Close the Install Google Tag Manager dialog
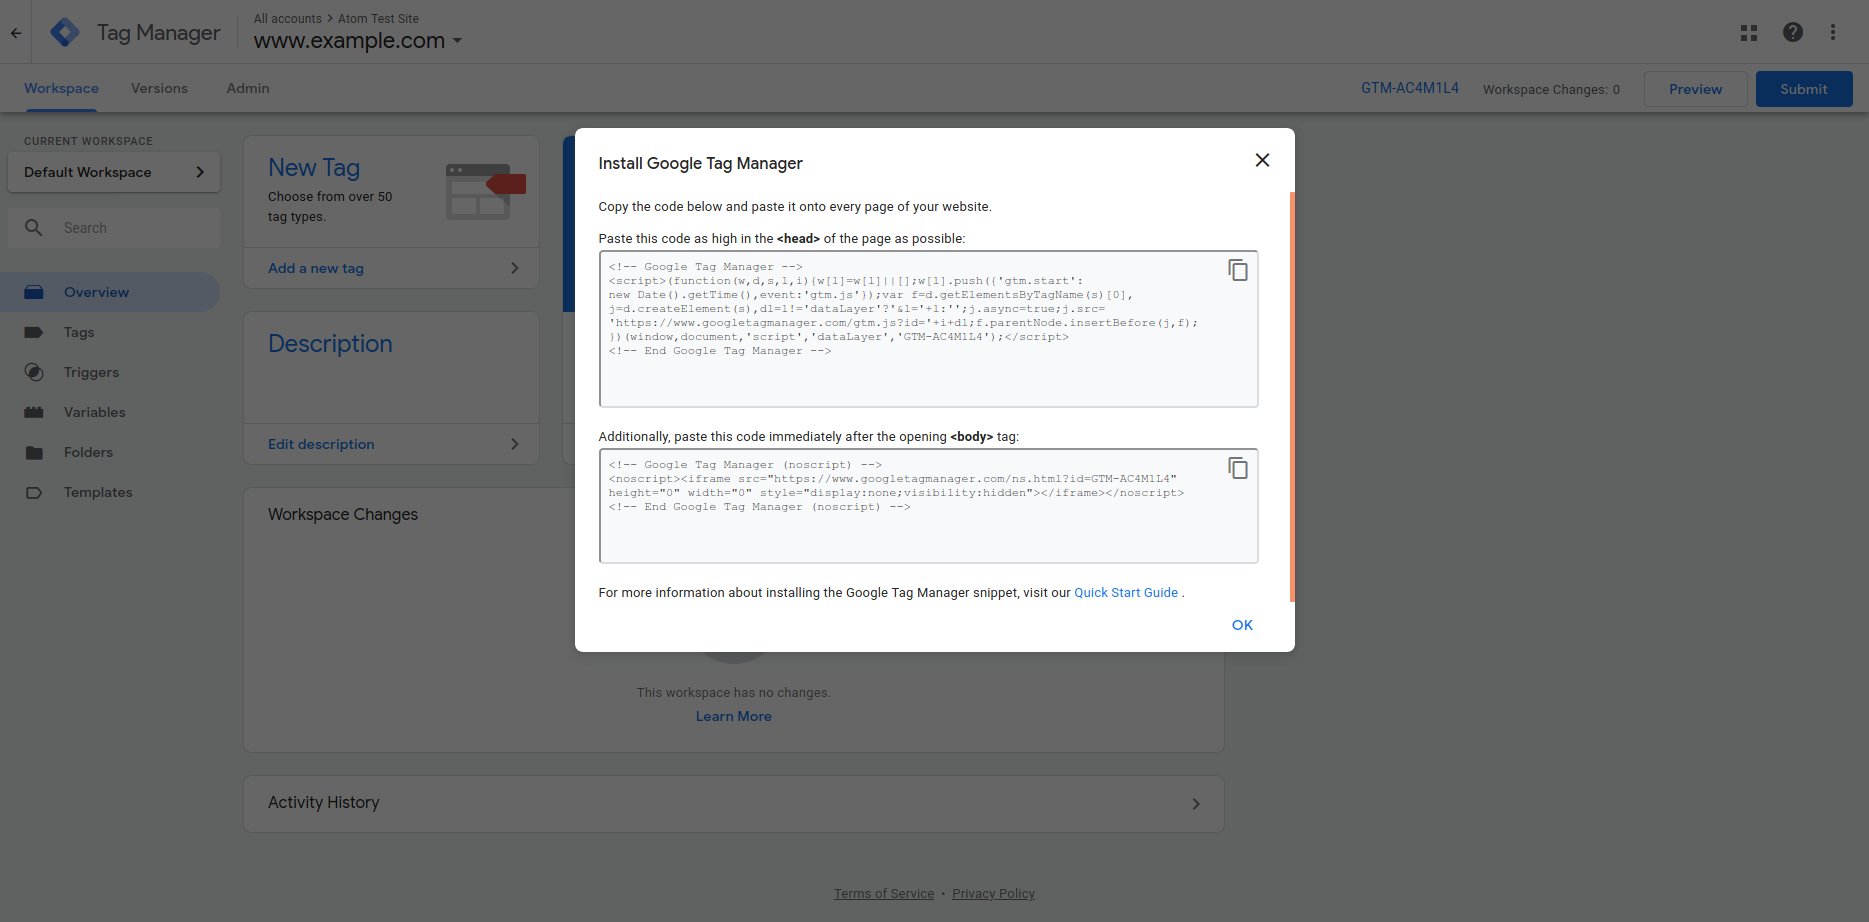This screenshot has height=922, width=1869. click(x=1262, y=160)
